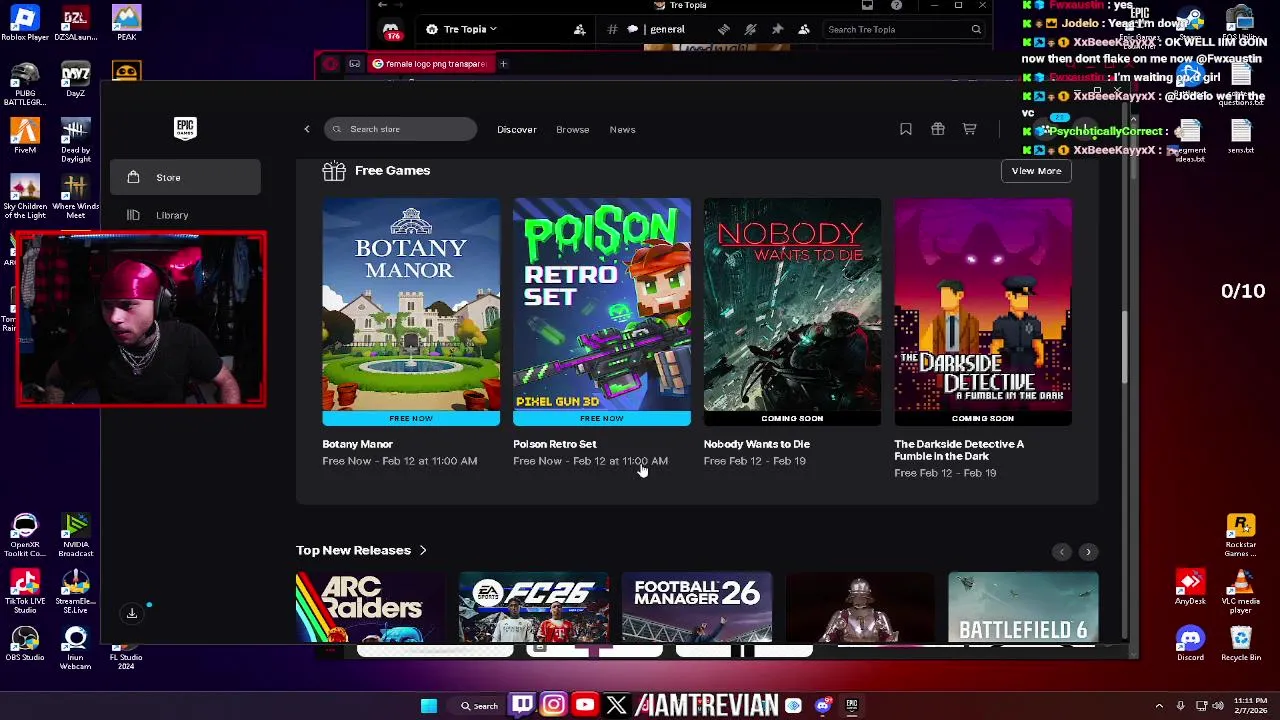Open the Discord desktop shortcut

(x=1190, y=644)
